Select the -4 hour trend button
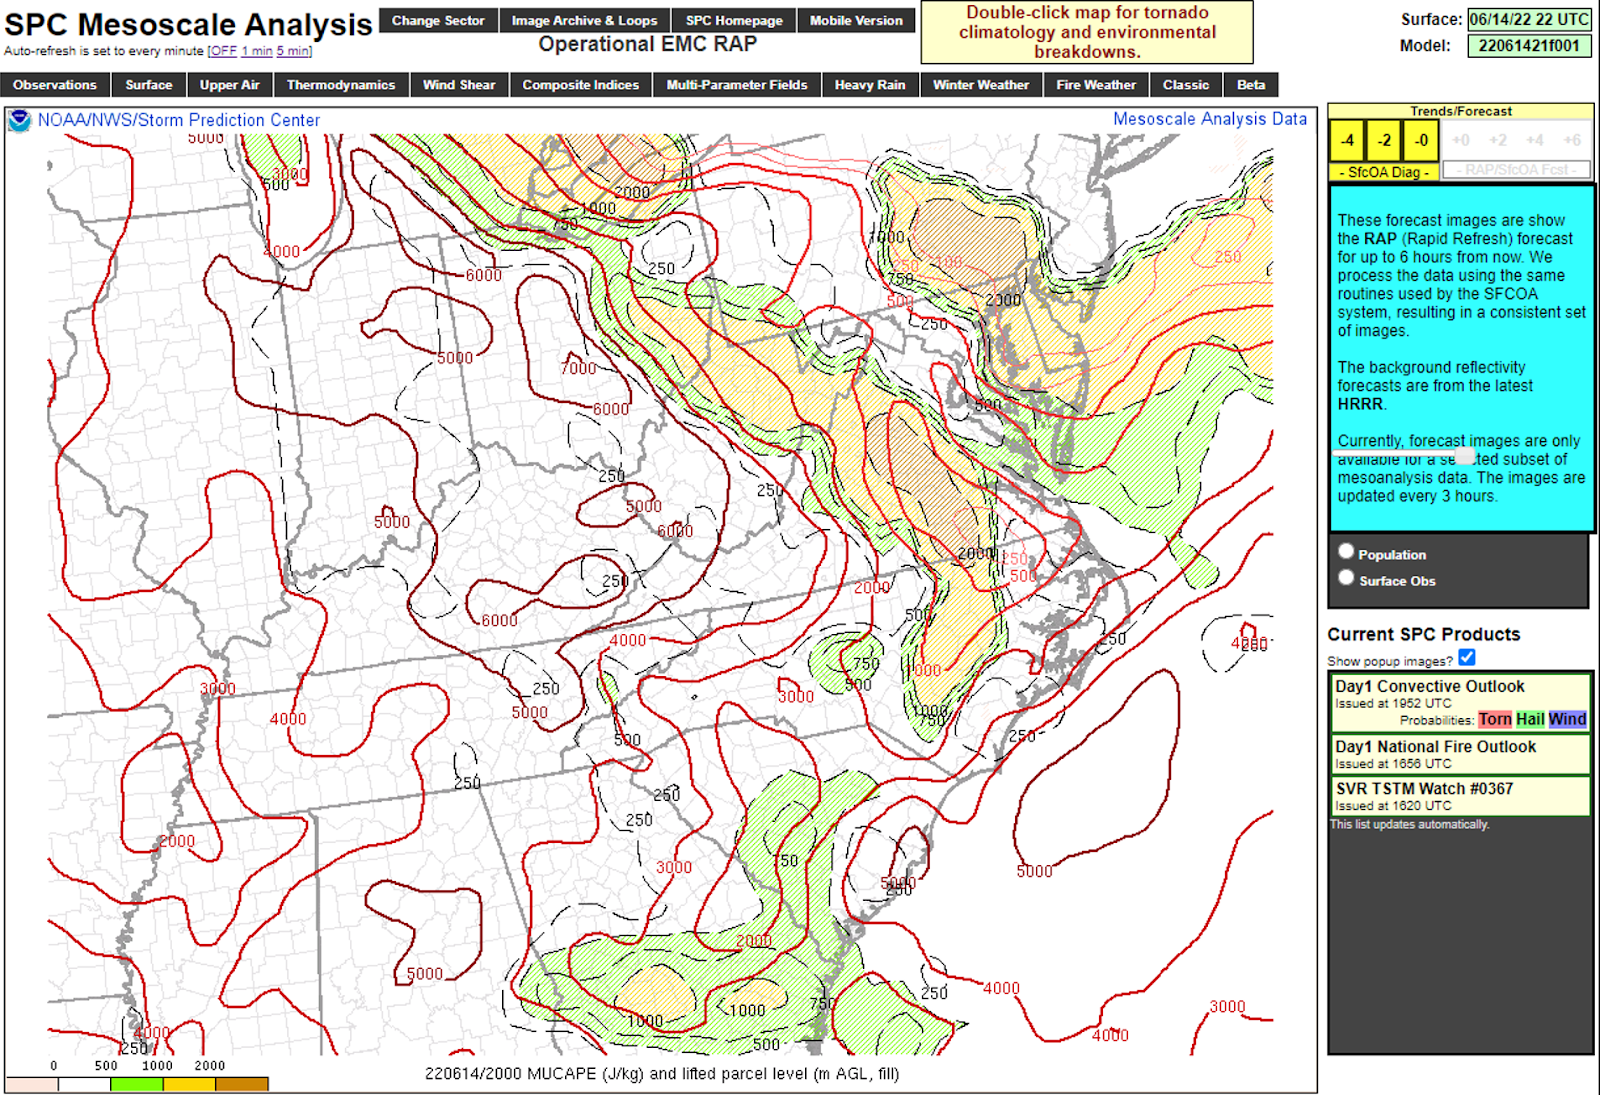The height and width of the screenshot is (1095, 1600). tap(1347, 141)
